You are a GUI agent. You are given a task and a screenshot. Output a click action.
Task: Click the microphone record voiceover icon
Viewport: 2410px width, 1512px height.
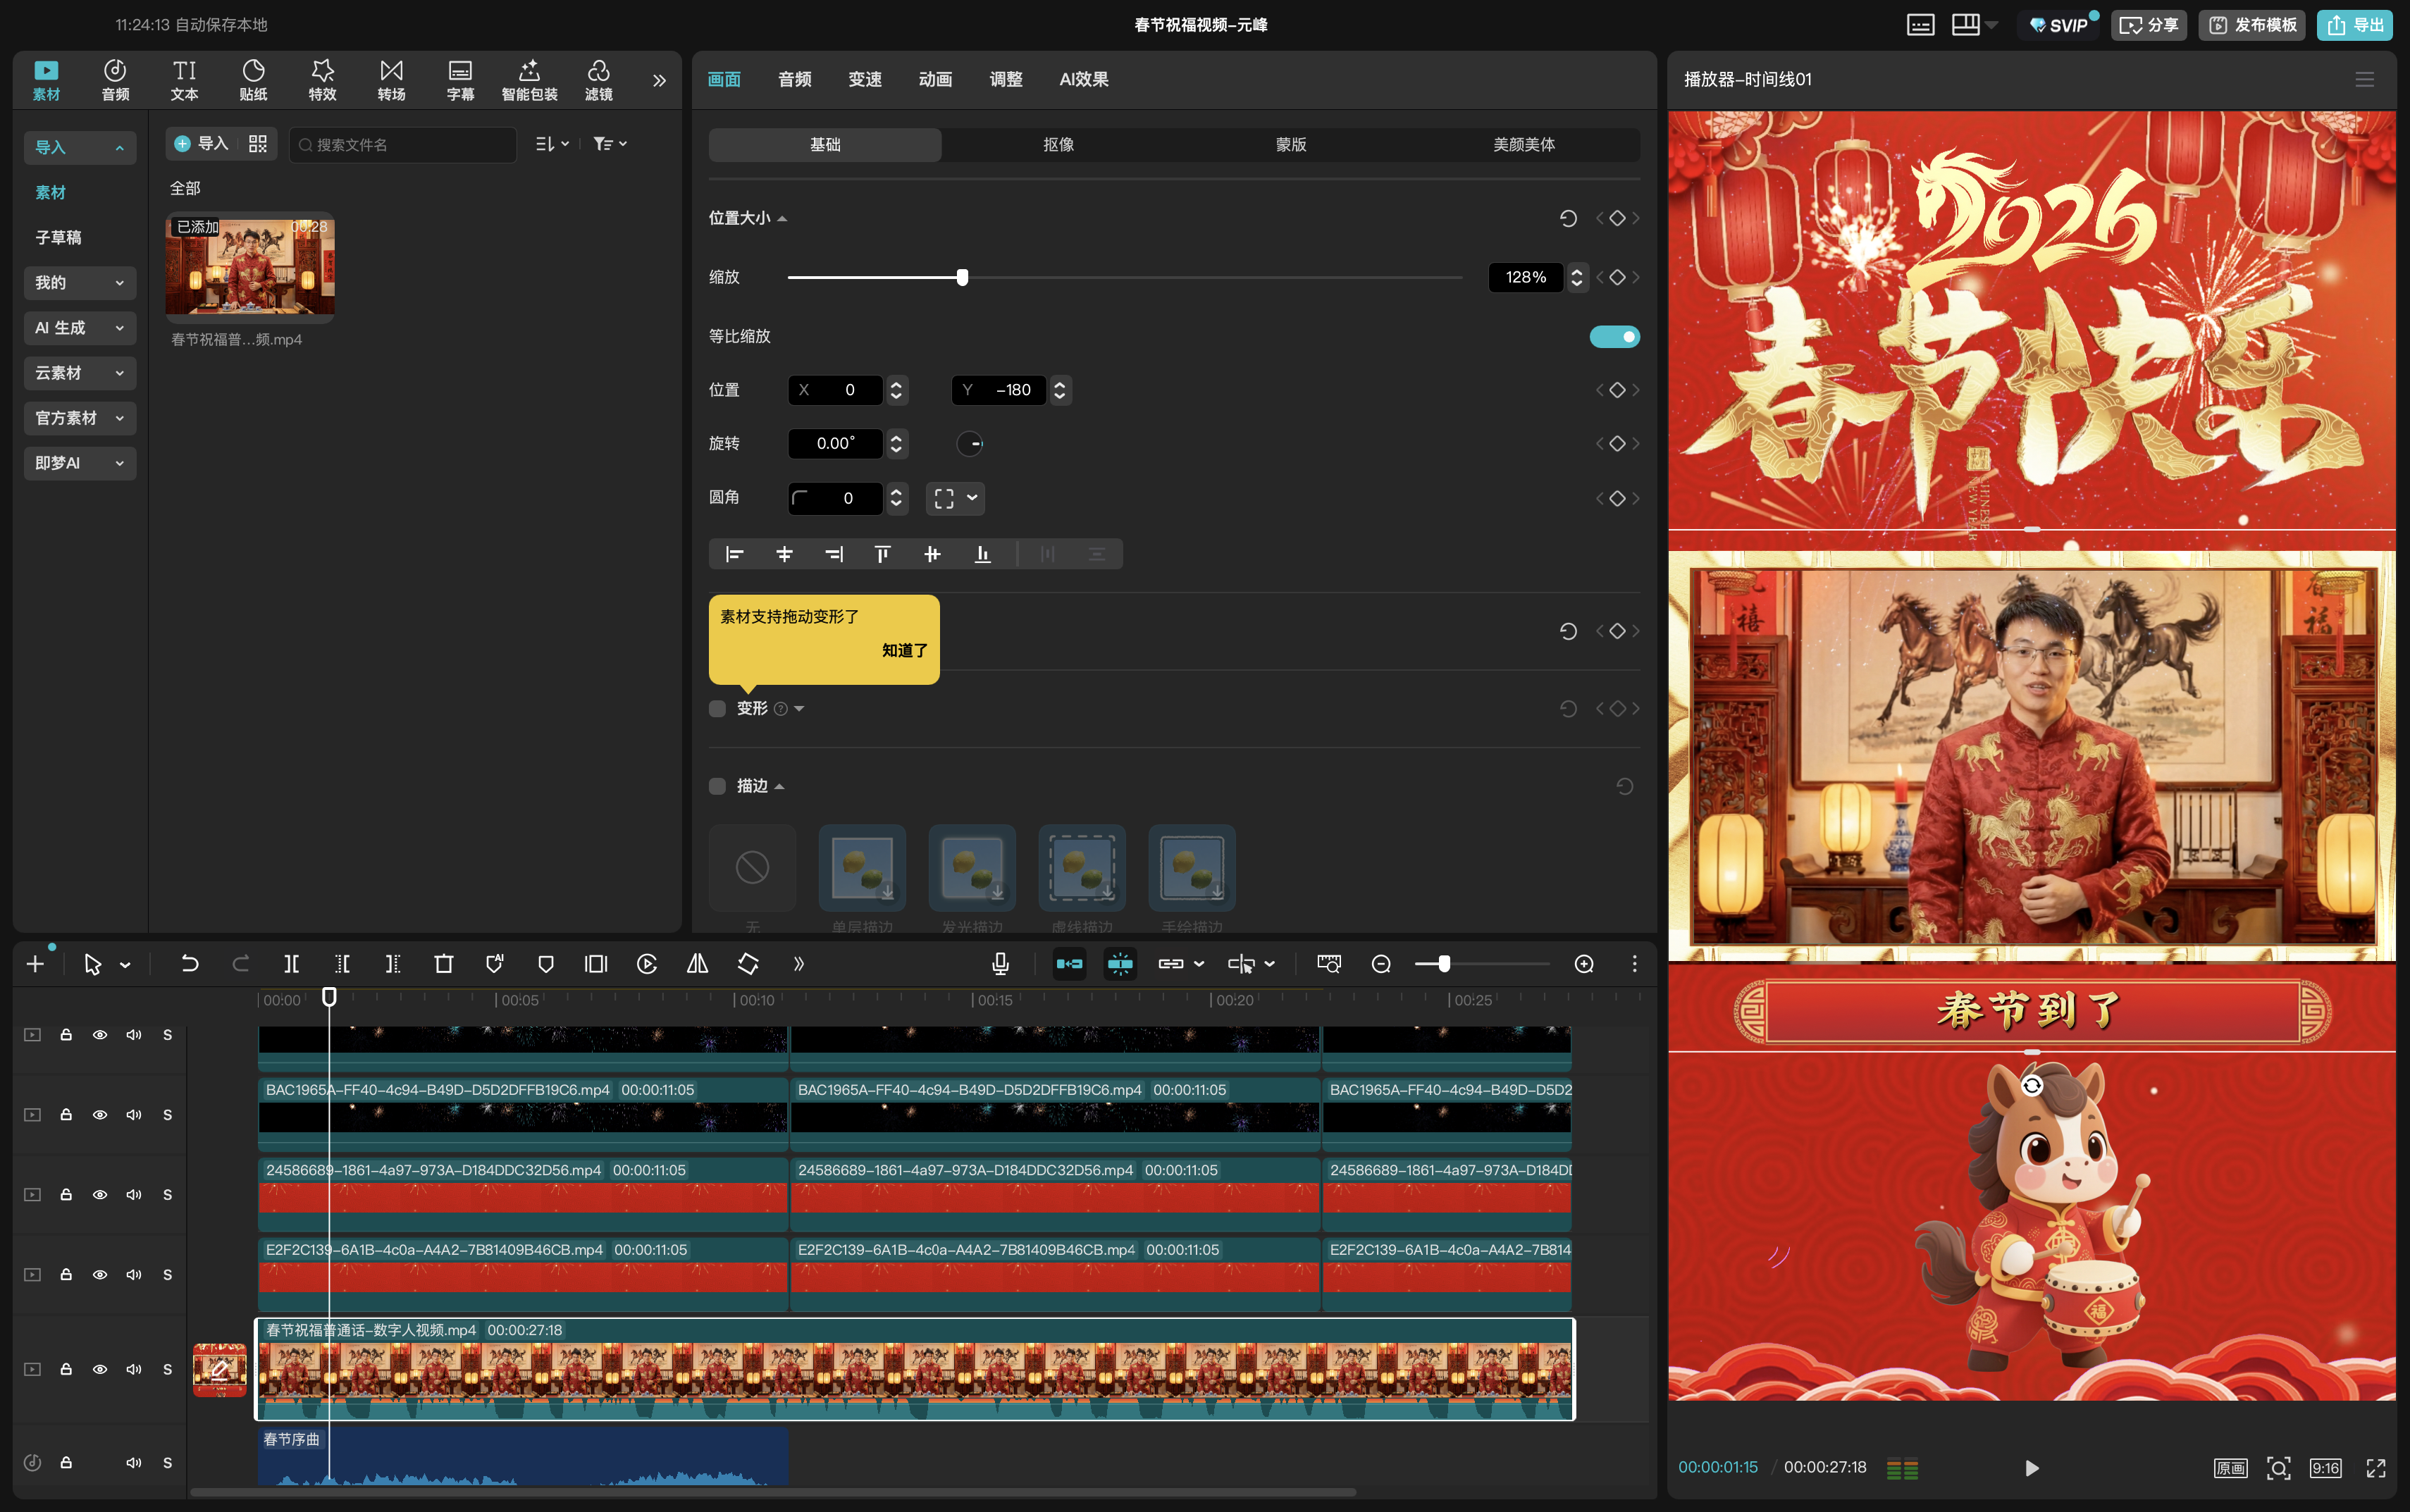click(x=1000, y=964)
